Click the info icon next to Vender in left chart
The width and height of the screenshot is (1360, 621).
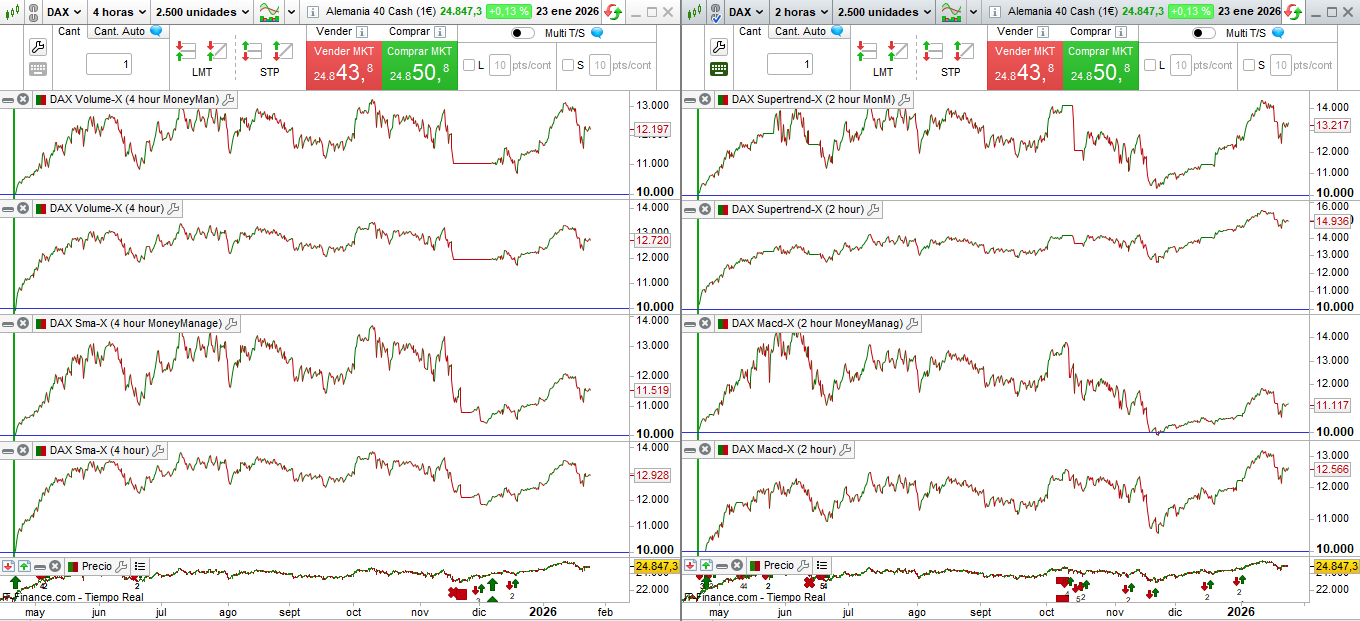[x=362, y=32]
